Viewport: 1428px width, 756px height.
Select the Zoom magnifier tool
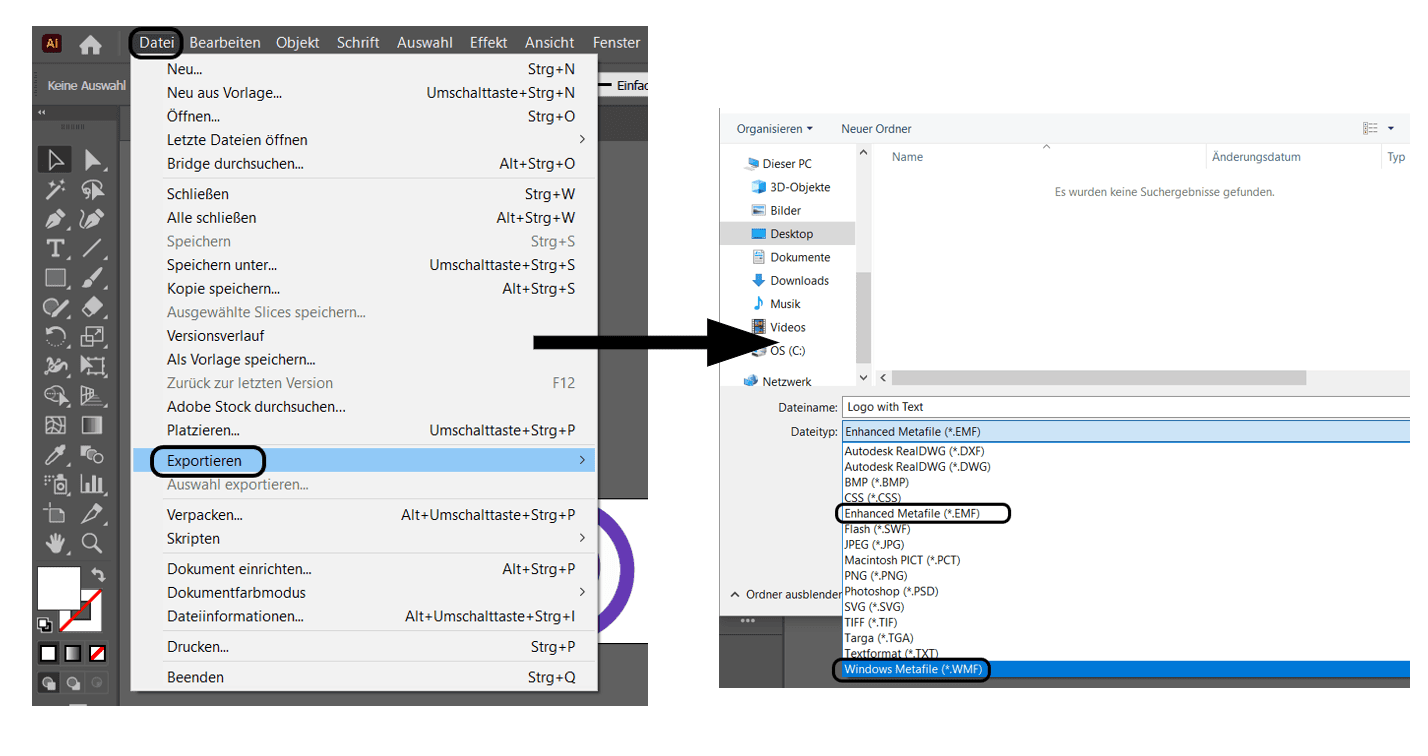(92, 543)
